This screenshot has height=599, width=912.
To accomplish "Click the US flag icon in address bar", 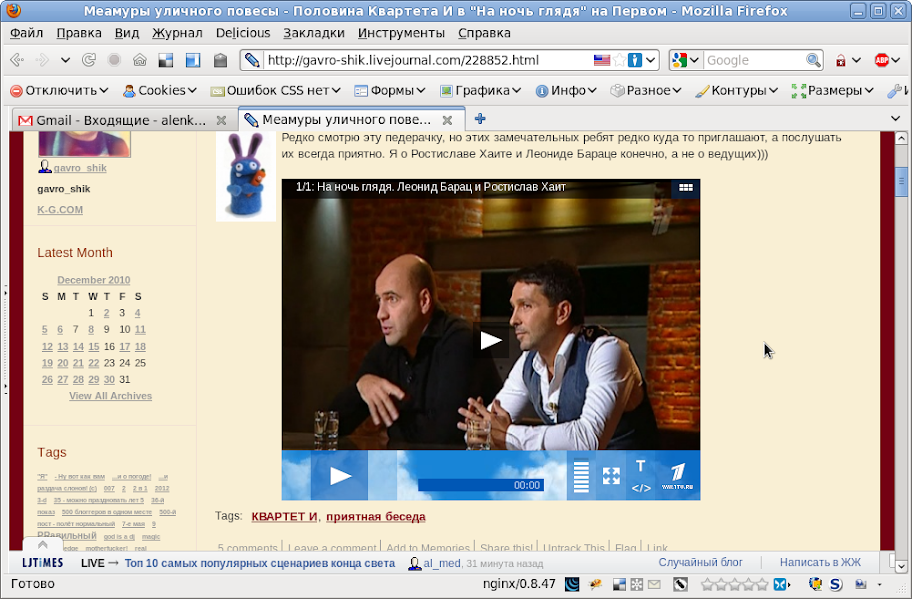I will [x=602, y=60].
